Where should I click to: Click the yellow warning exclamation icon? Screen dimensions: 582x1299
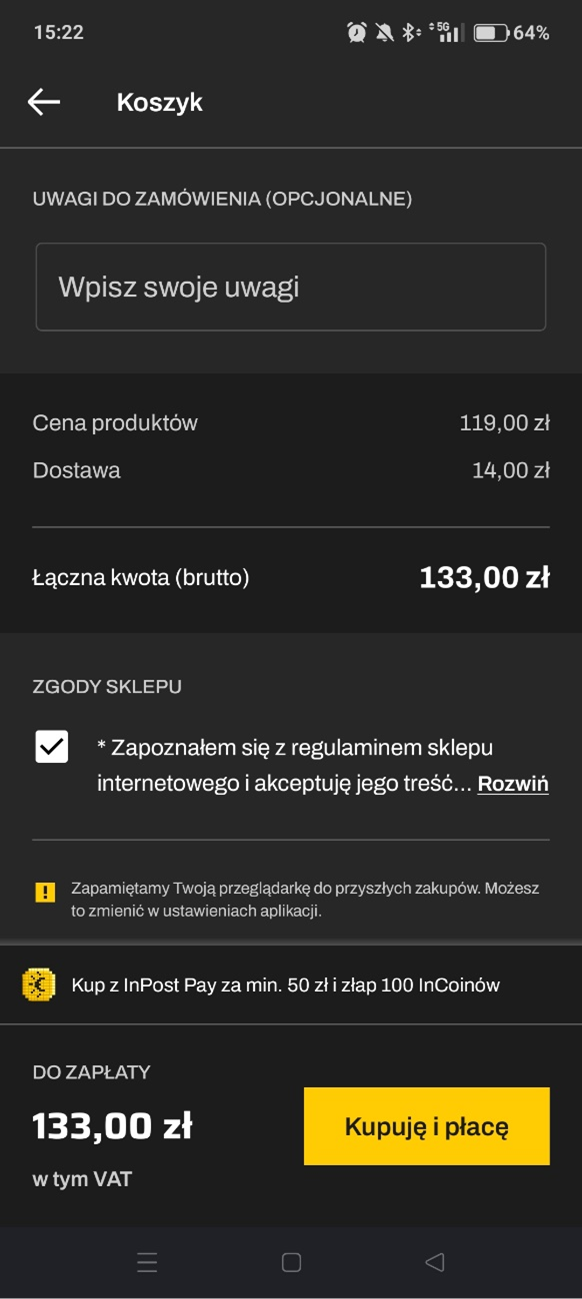tap(45, 892)
